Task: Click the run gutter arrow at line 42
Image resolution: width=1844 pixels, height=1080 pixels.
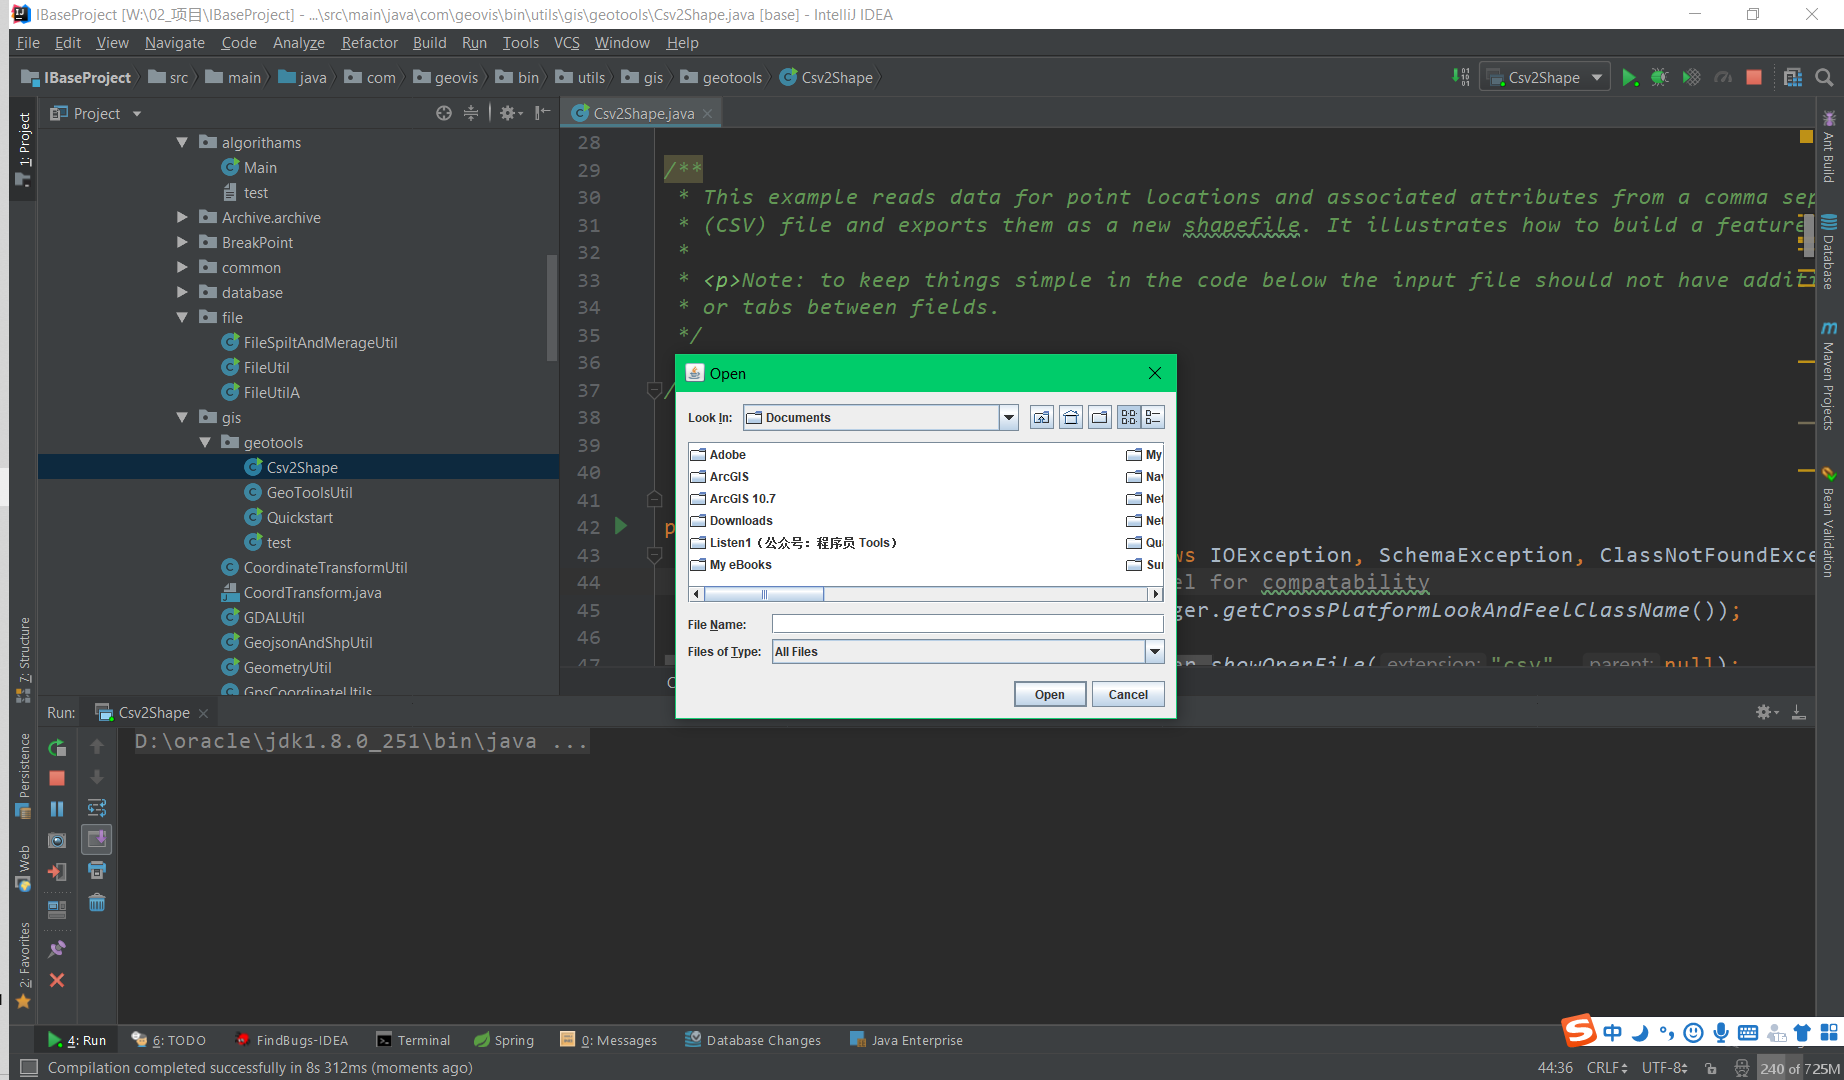Action: tap(620, 526)
